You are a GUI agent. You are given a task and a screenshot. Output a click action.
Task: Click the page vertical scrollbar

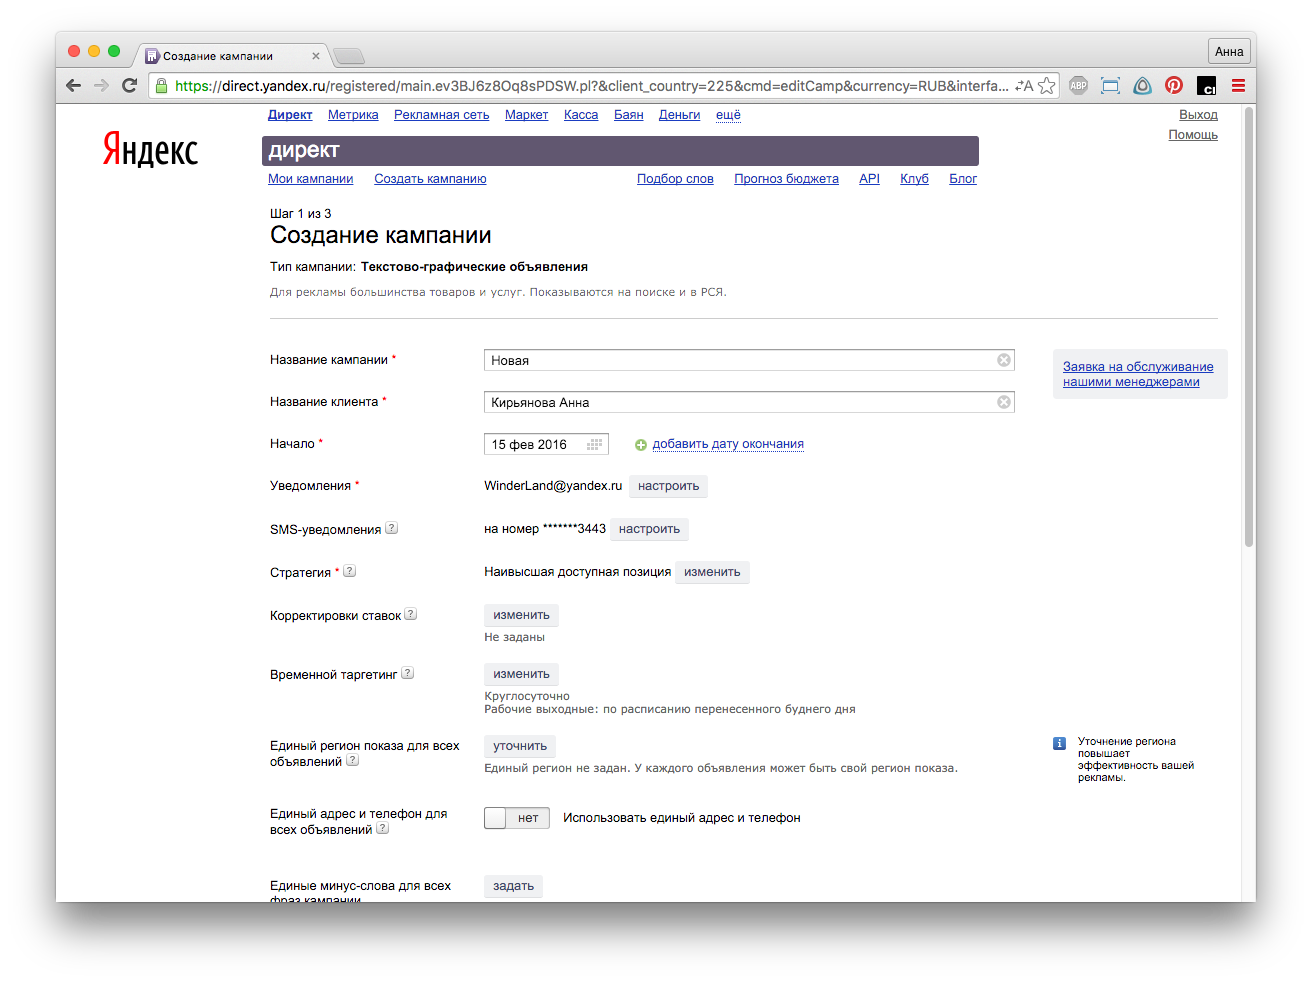coord(1248,330)
